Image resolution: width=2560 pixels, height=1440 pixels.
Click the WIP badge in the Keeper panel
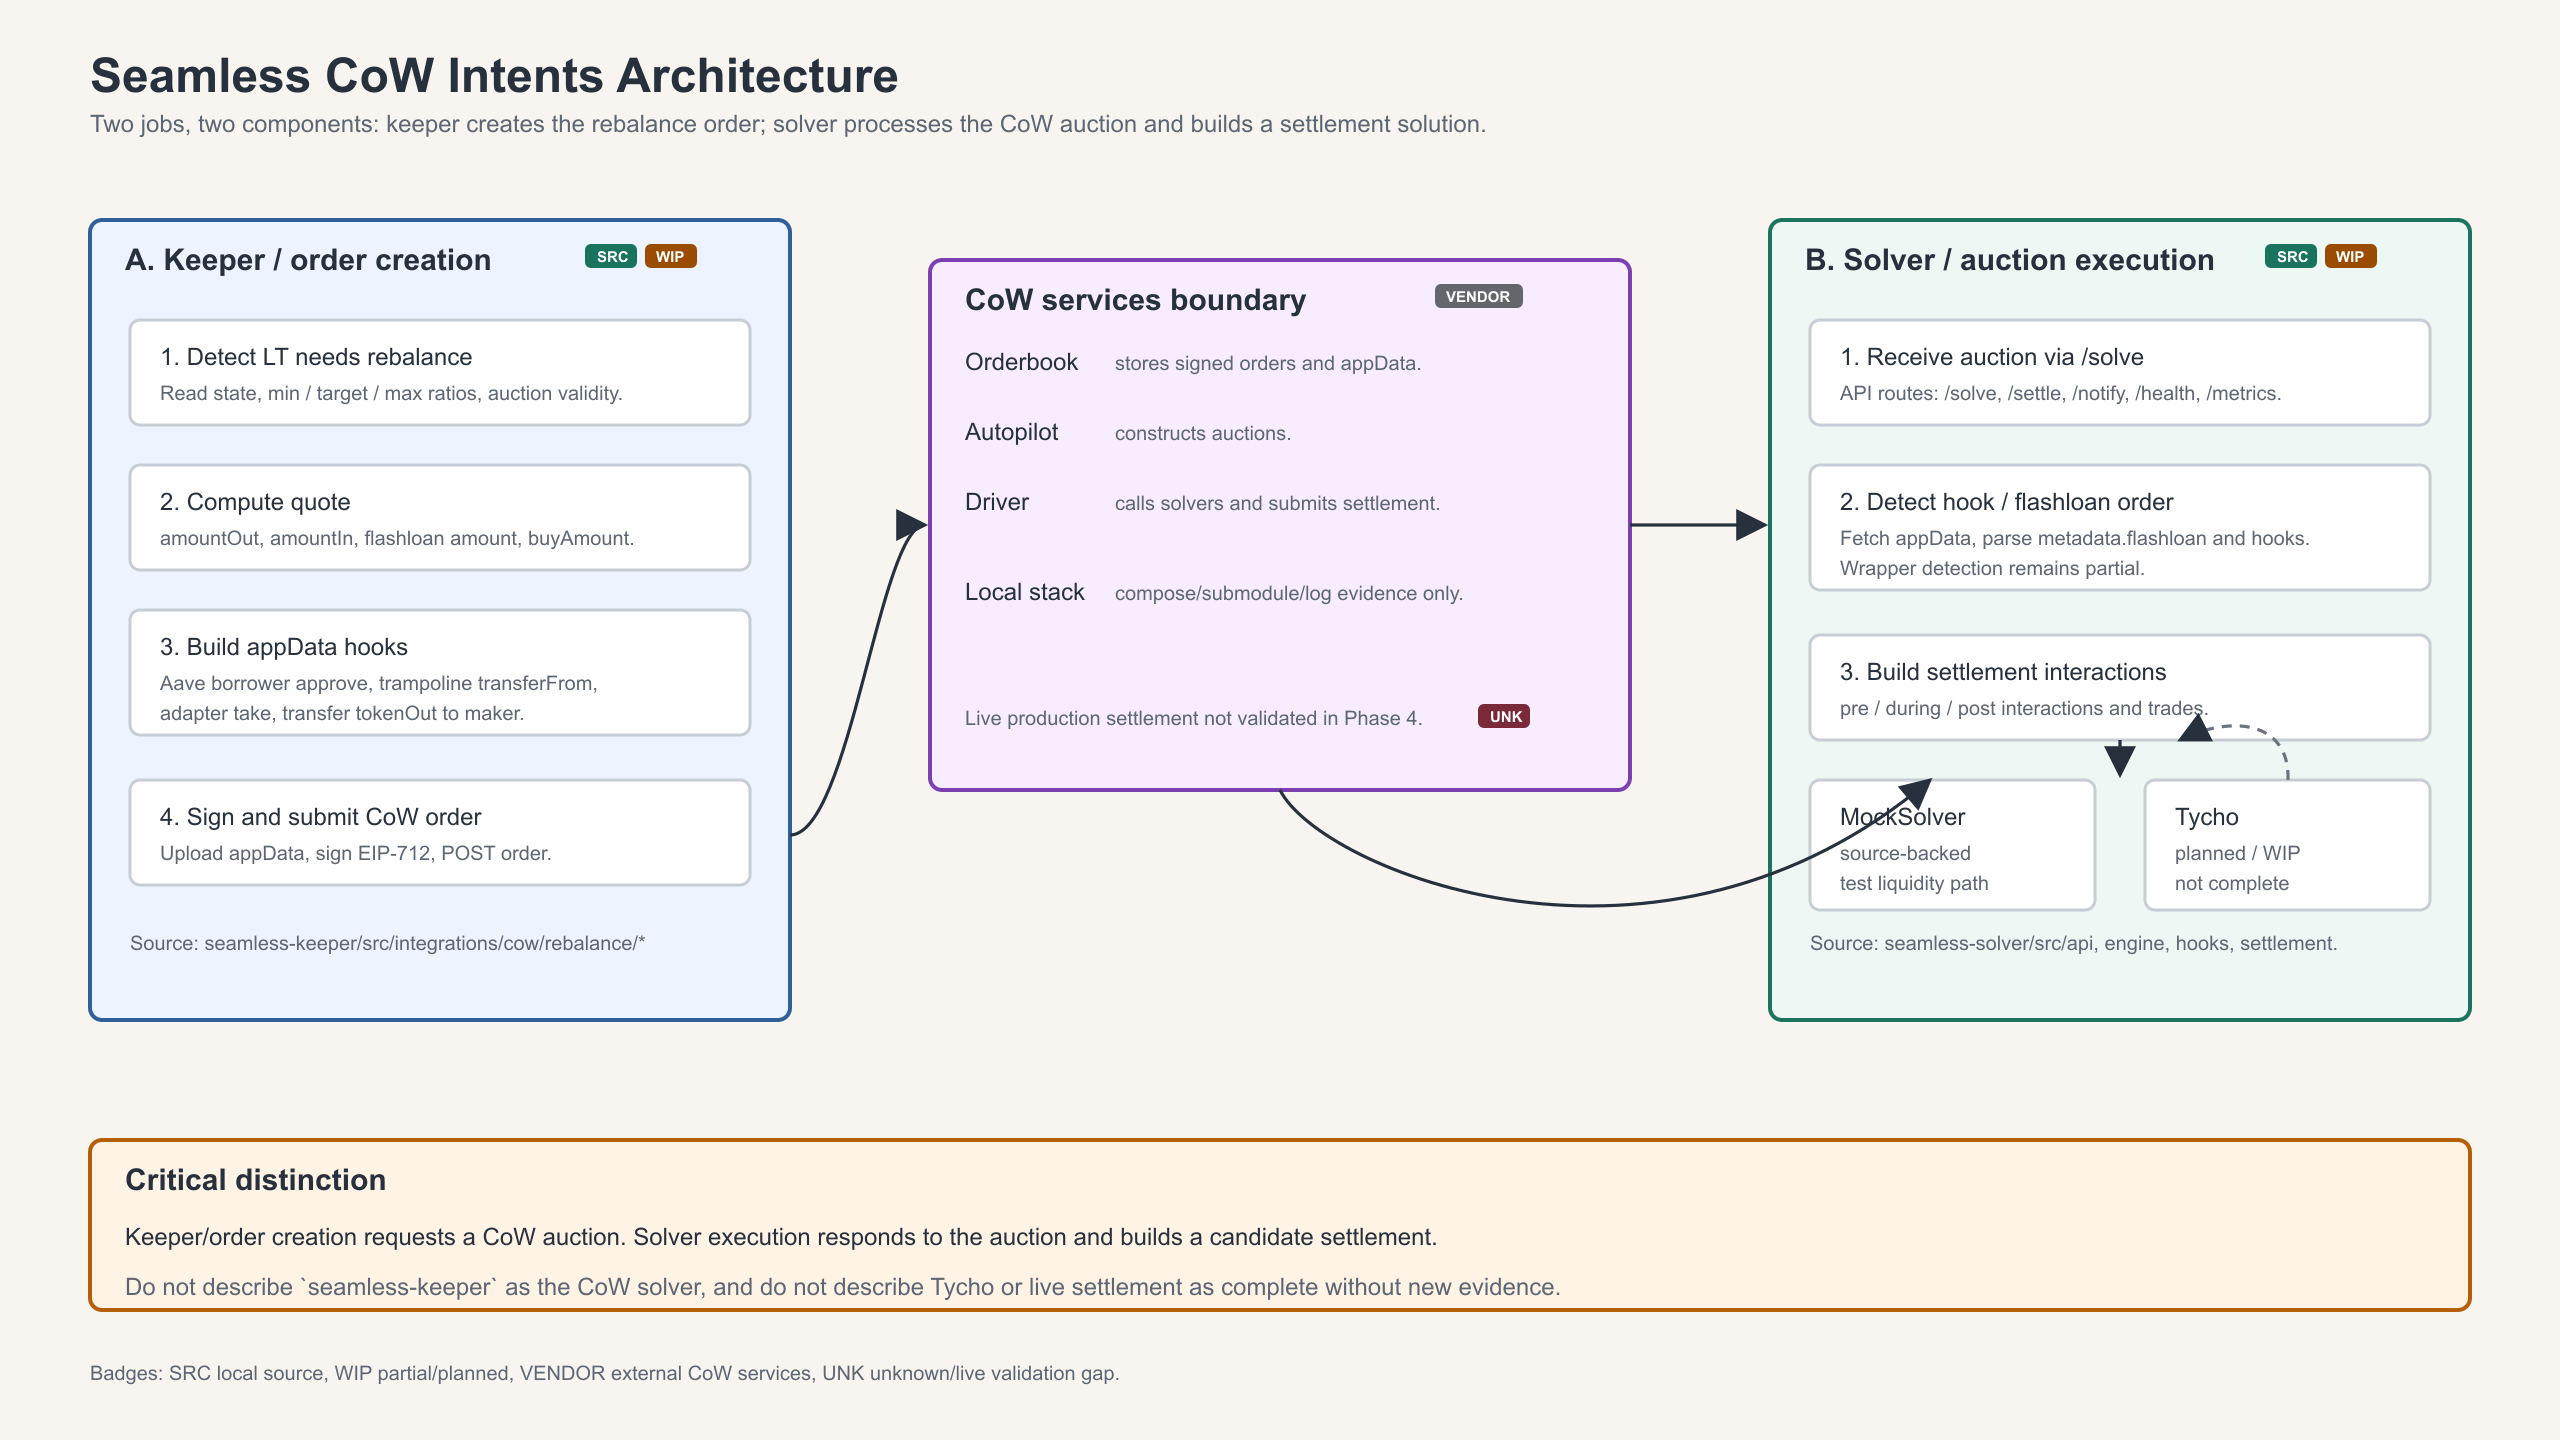pyautogui.click(x=670, y=257)
